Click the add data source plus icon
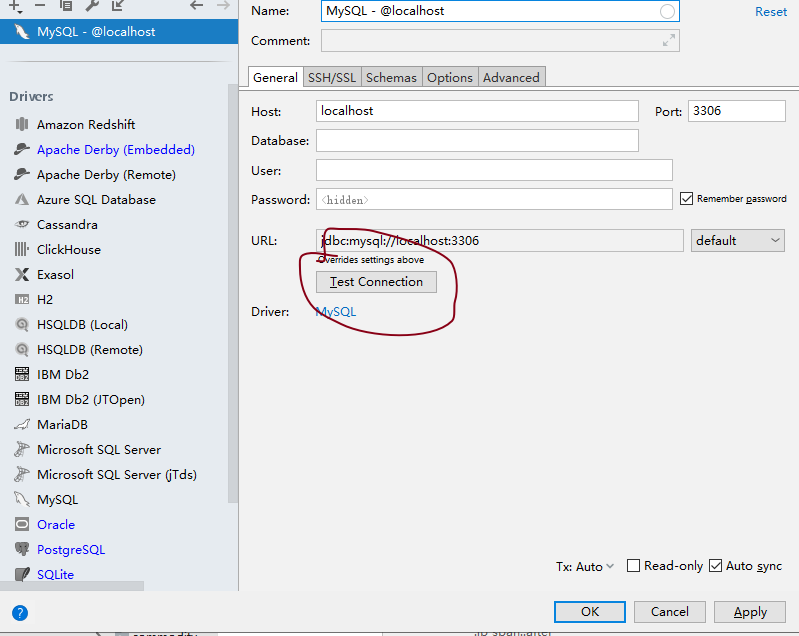Screen dimensions: 799x636 (15, 6)
